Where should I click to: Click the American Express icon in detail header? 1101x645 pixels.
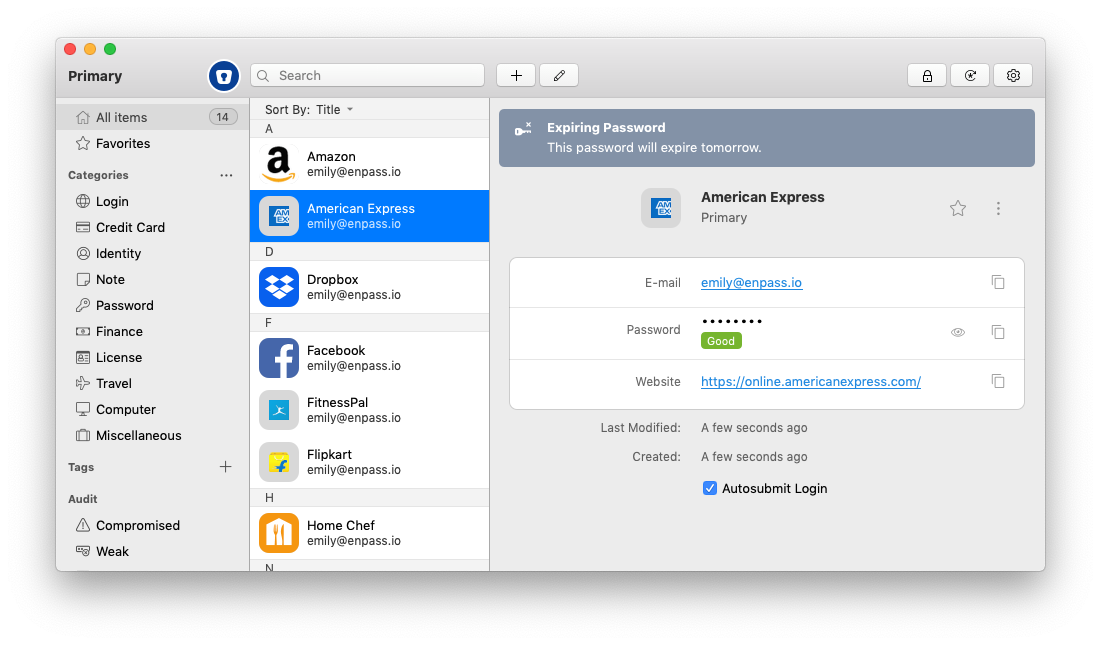661,208
